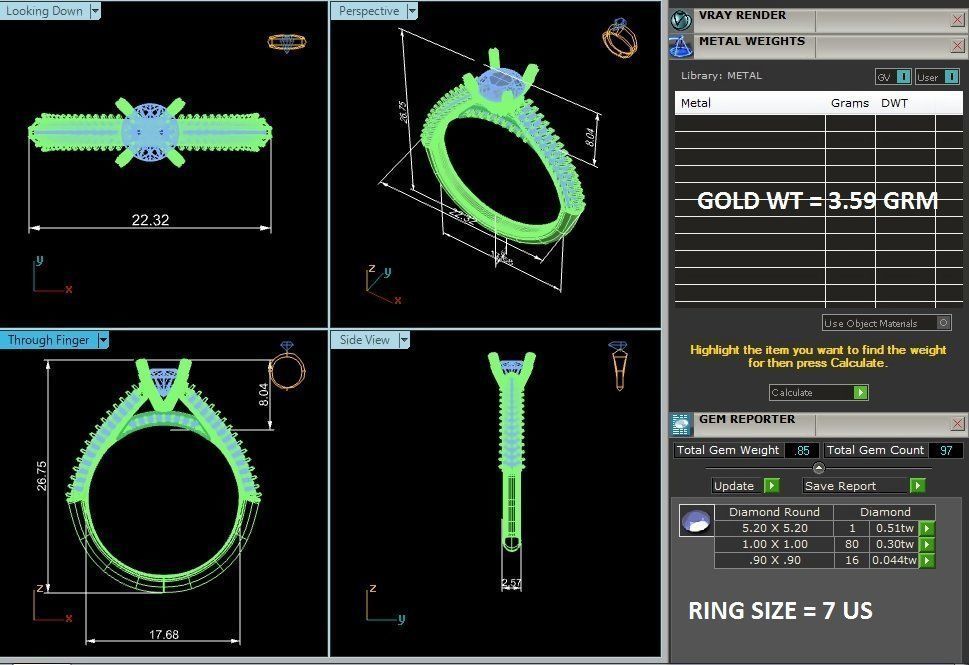Click the 0.30tw weight cell

tap(894, 544)
